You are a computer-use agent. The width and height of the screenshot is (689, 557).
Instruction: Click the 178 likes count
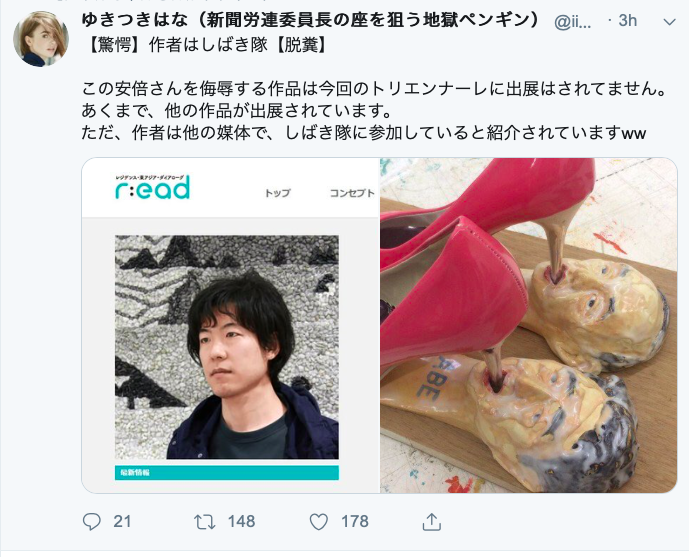point(355,521)
